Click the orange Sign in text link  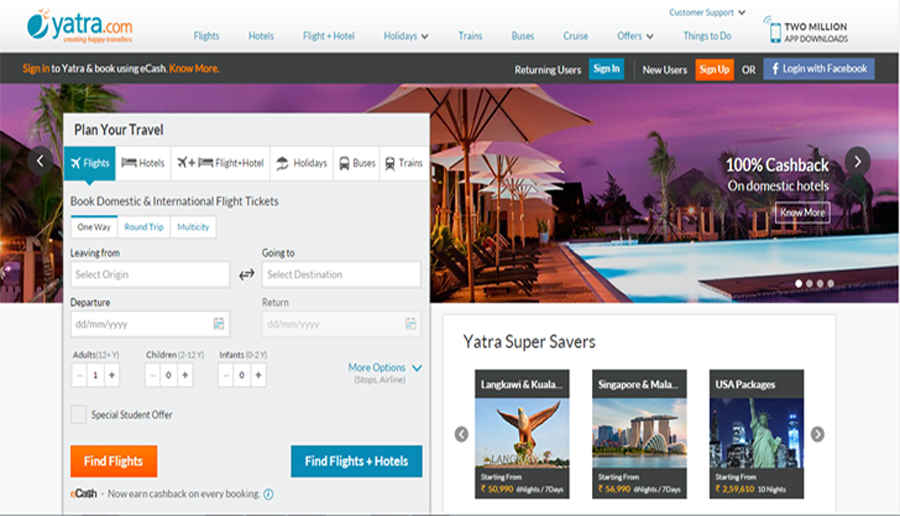tap(36, 68)
